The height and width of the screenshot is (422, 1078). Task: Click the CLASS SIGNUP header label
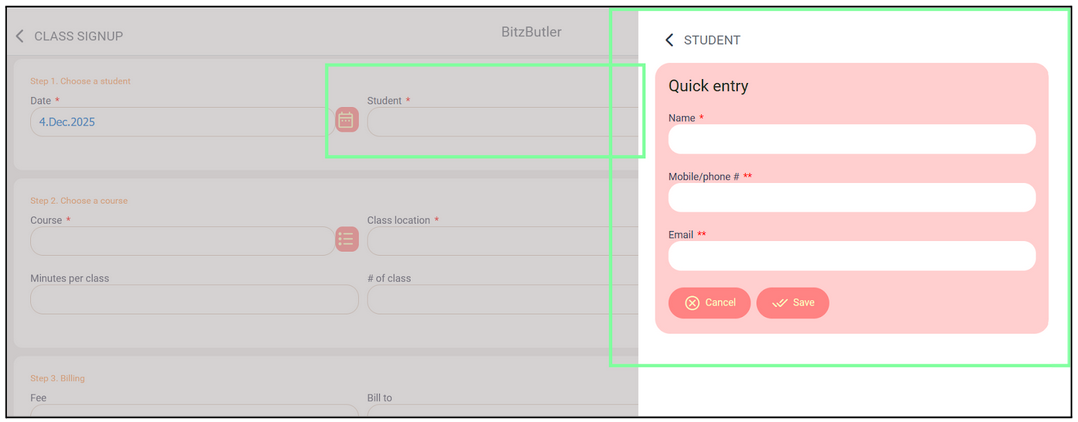78,36
